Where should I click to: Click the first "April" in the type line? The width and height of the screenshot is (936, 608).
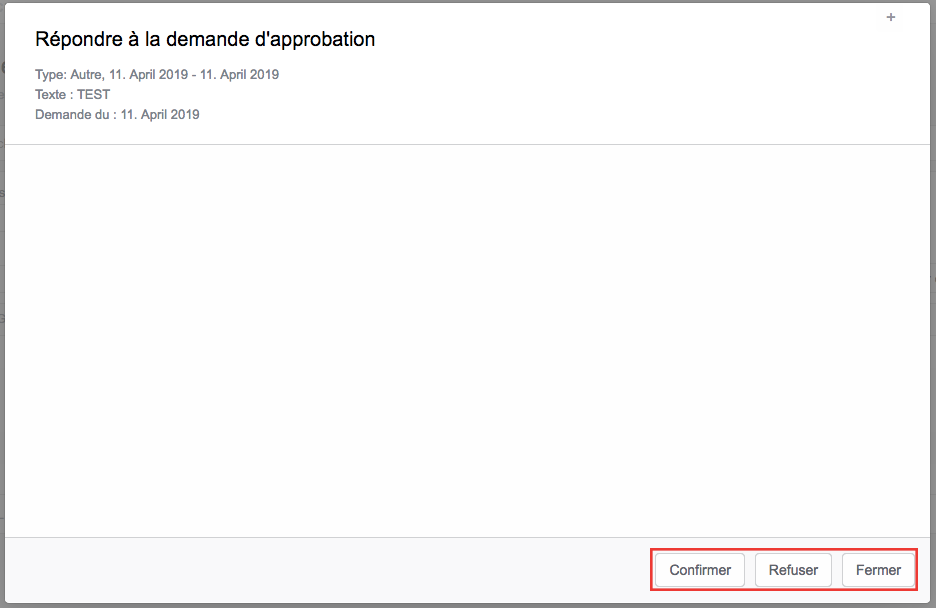[x=143, y=75]
